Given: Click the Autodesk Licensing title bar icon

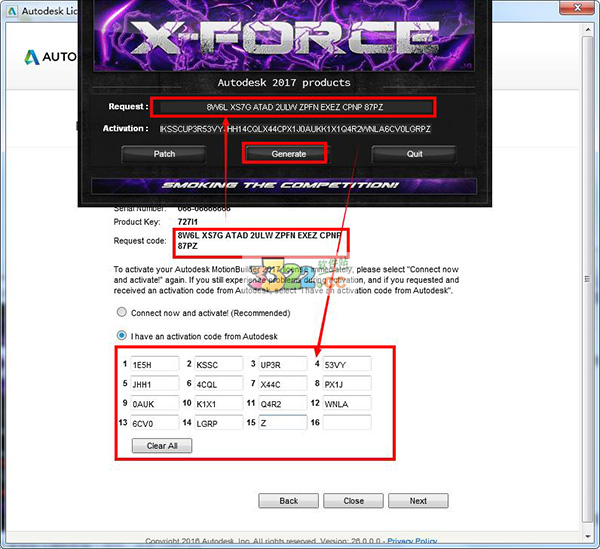Looking at the screenshot, I should click(x=12, y=11).
